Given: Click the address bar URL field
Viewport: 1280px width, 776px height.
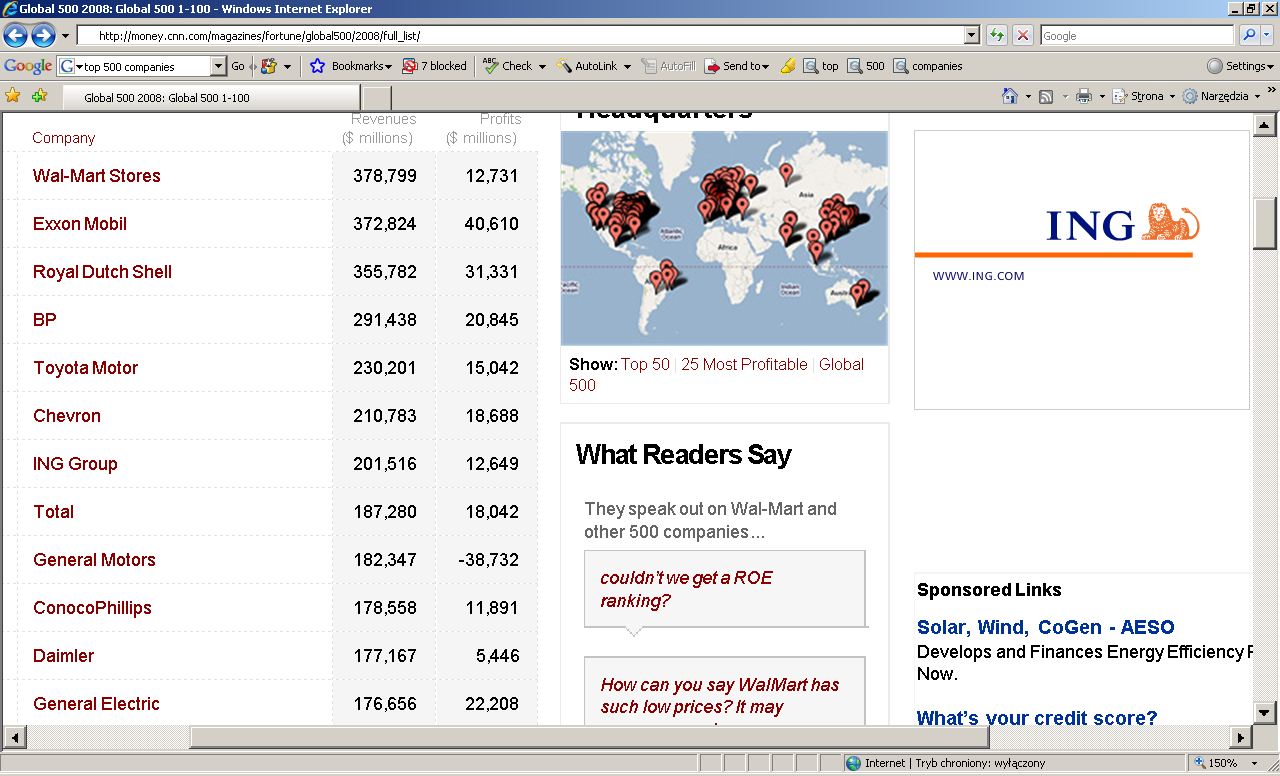Looking at the screenshot, I should click(x=520, y=36).
